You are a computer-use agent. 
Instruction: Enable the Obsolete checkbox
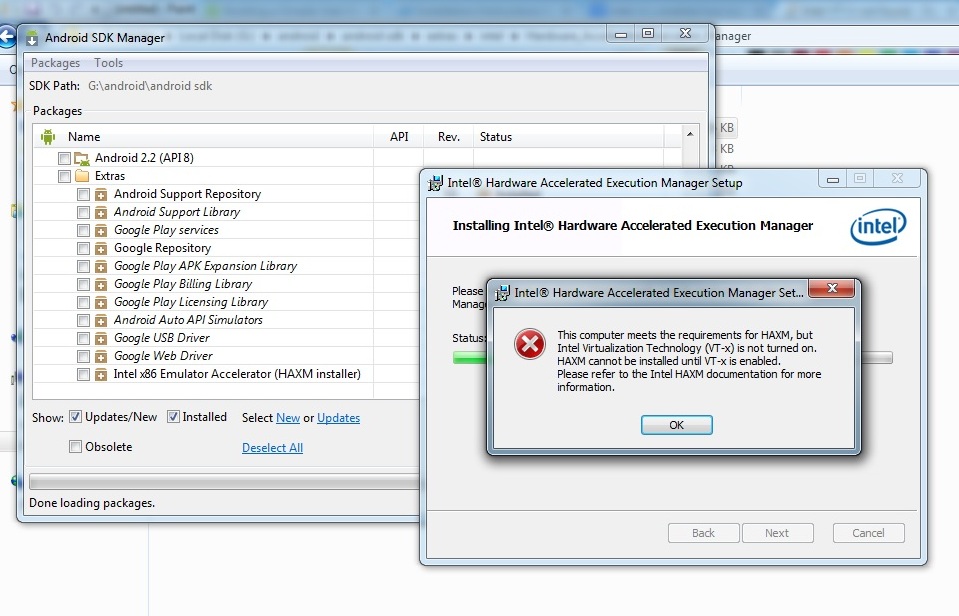click(x=75, y=447)
